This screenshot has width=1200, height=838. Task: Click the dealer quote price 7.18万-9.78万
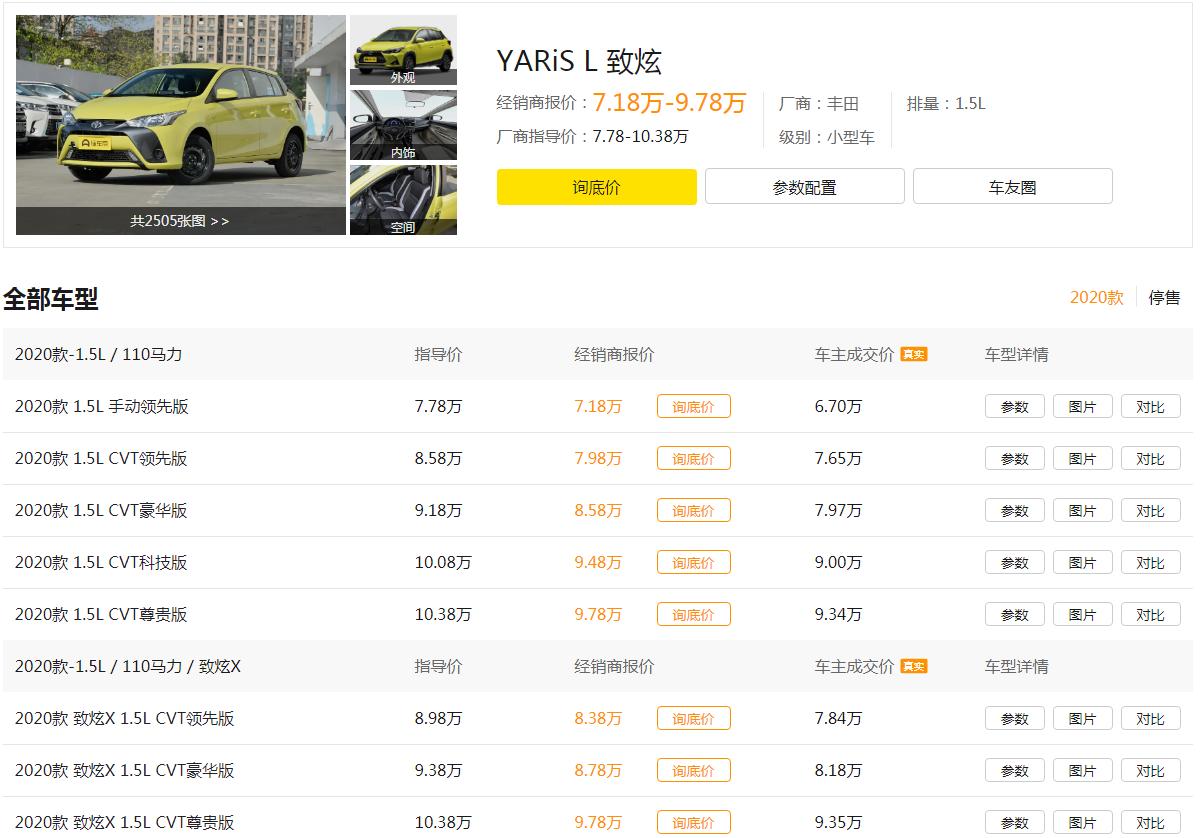(x=668, y=102)
